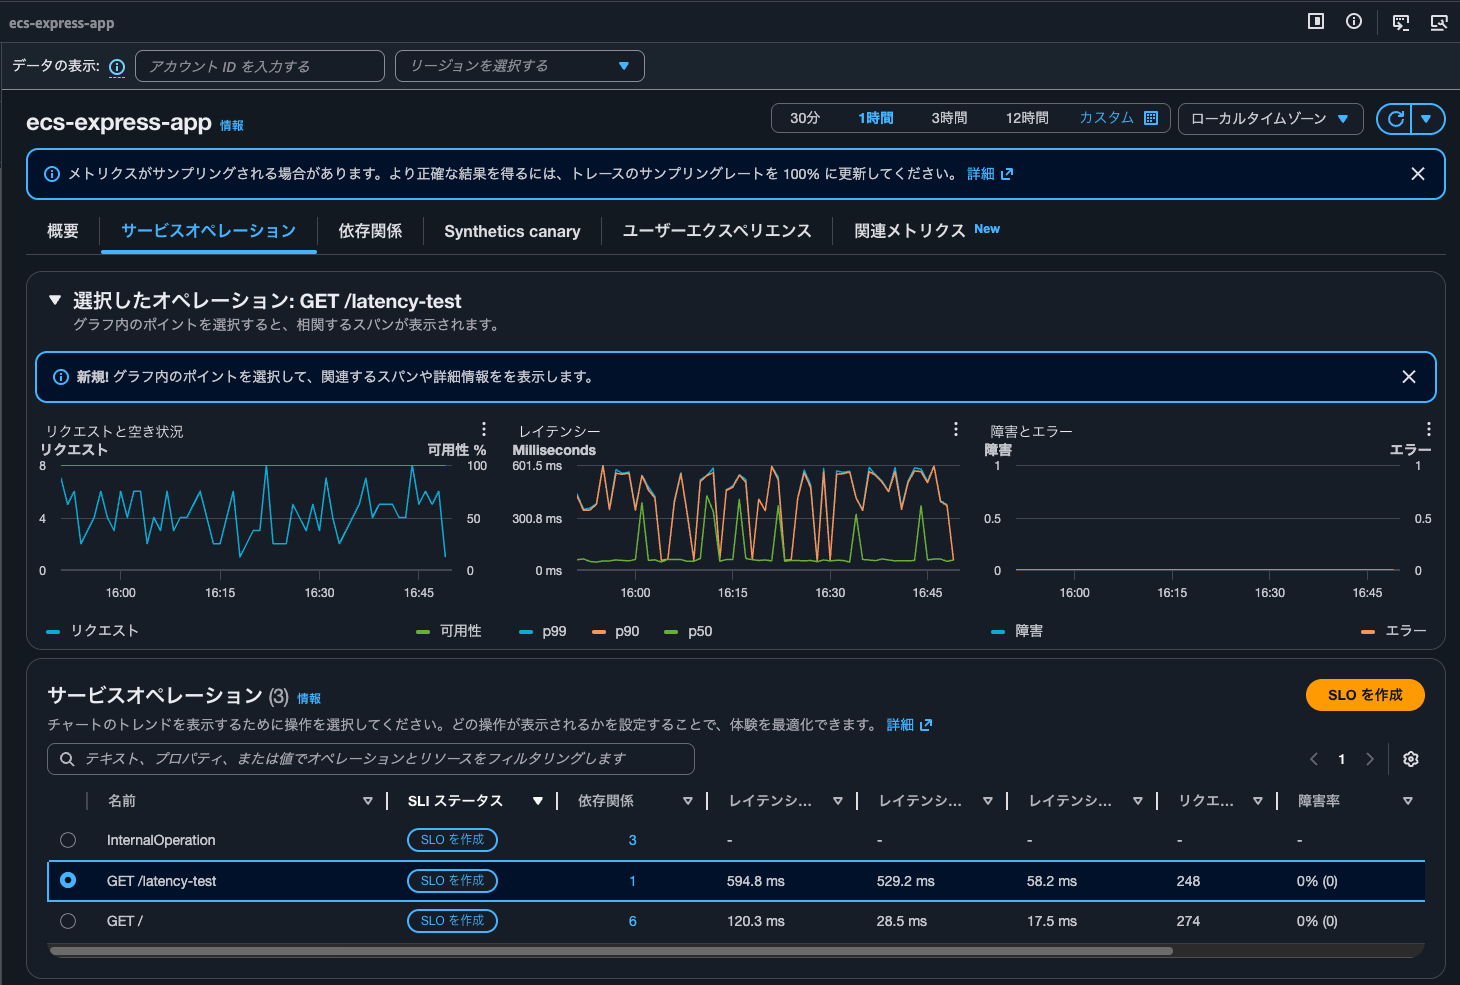Click the info icon beside データの表示

(x=117, y=67)
